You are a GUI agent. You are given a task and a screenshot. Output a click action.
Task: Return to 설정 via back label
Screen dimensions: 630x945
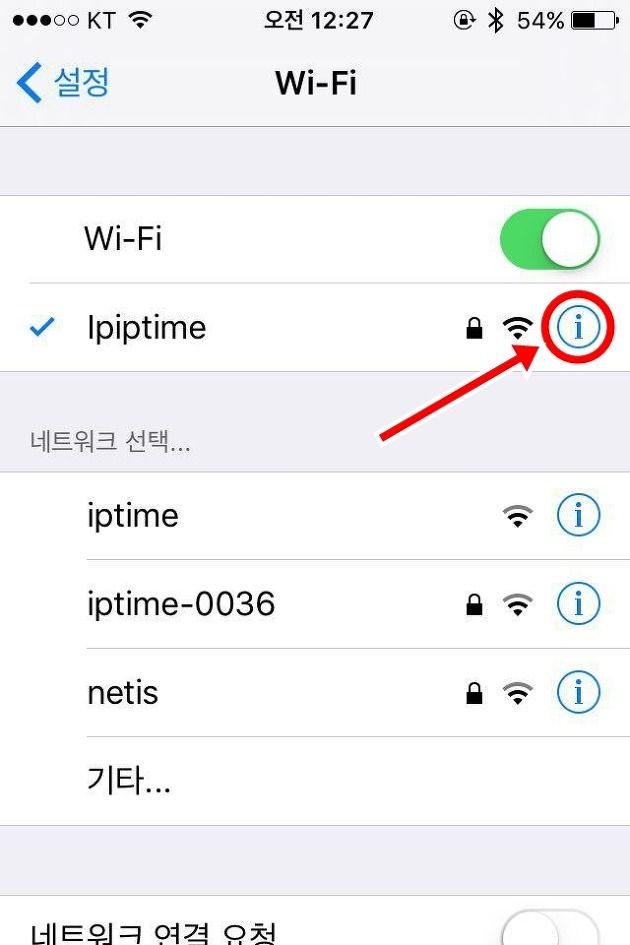click(81, 83)
